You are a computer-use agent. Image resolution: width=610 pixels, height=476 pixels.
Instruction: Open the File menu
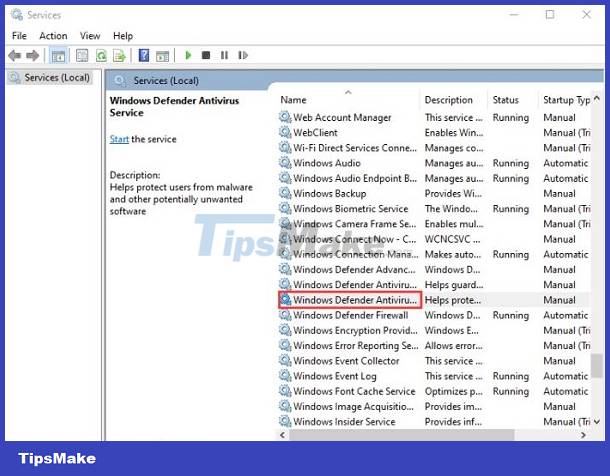point(19,36)
